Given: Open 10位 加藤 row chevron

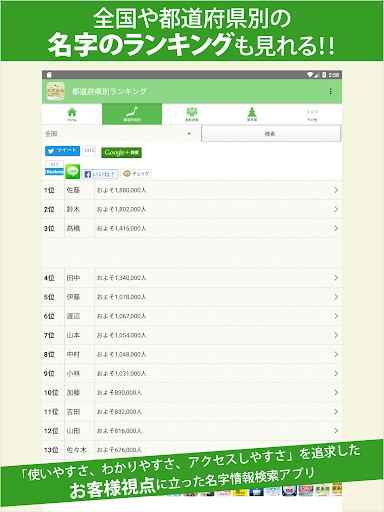Looking at the screenshot, I should coord(336,393).
